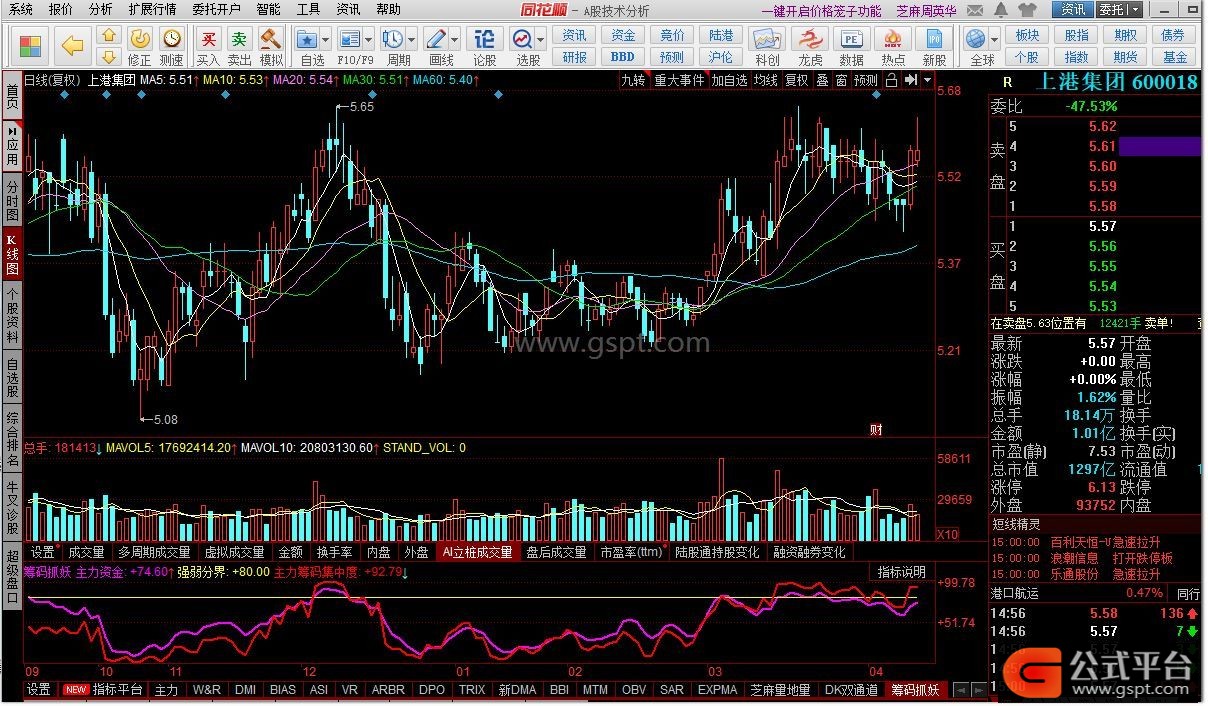Select the 分时图 side tab
The image size is (1208, 706).
pos(12,201)
